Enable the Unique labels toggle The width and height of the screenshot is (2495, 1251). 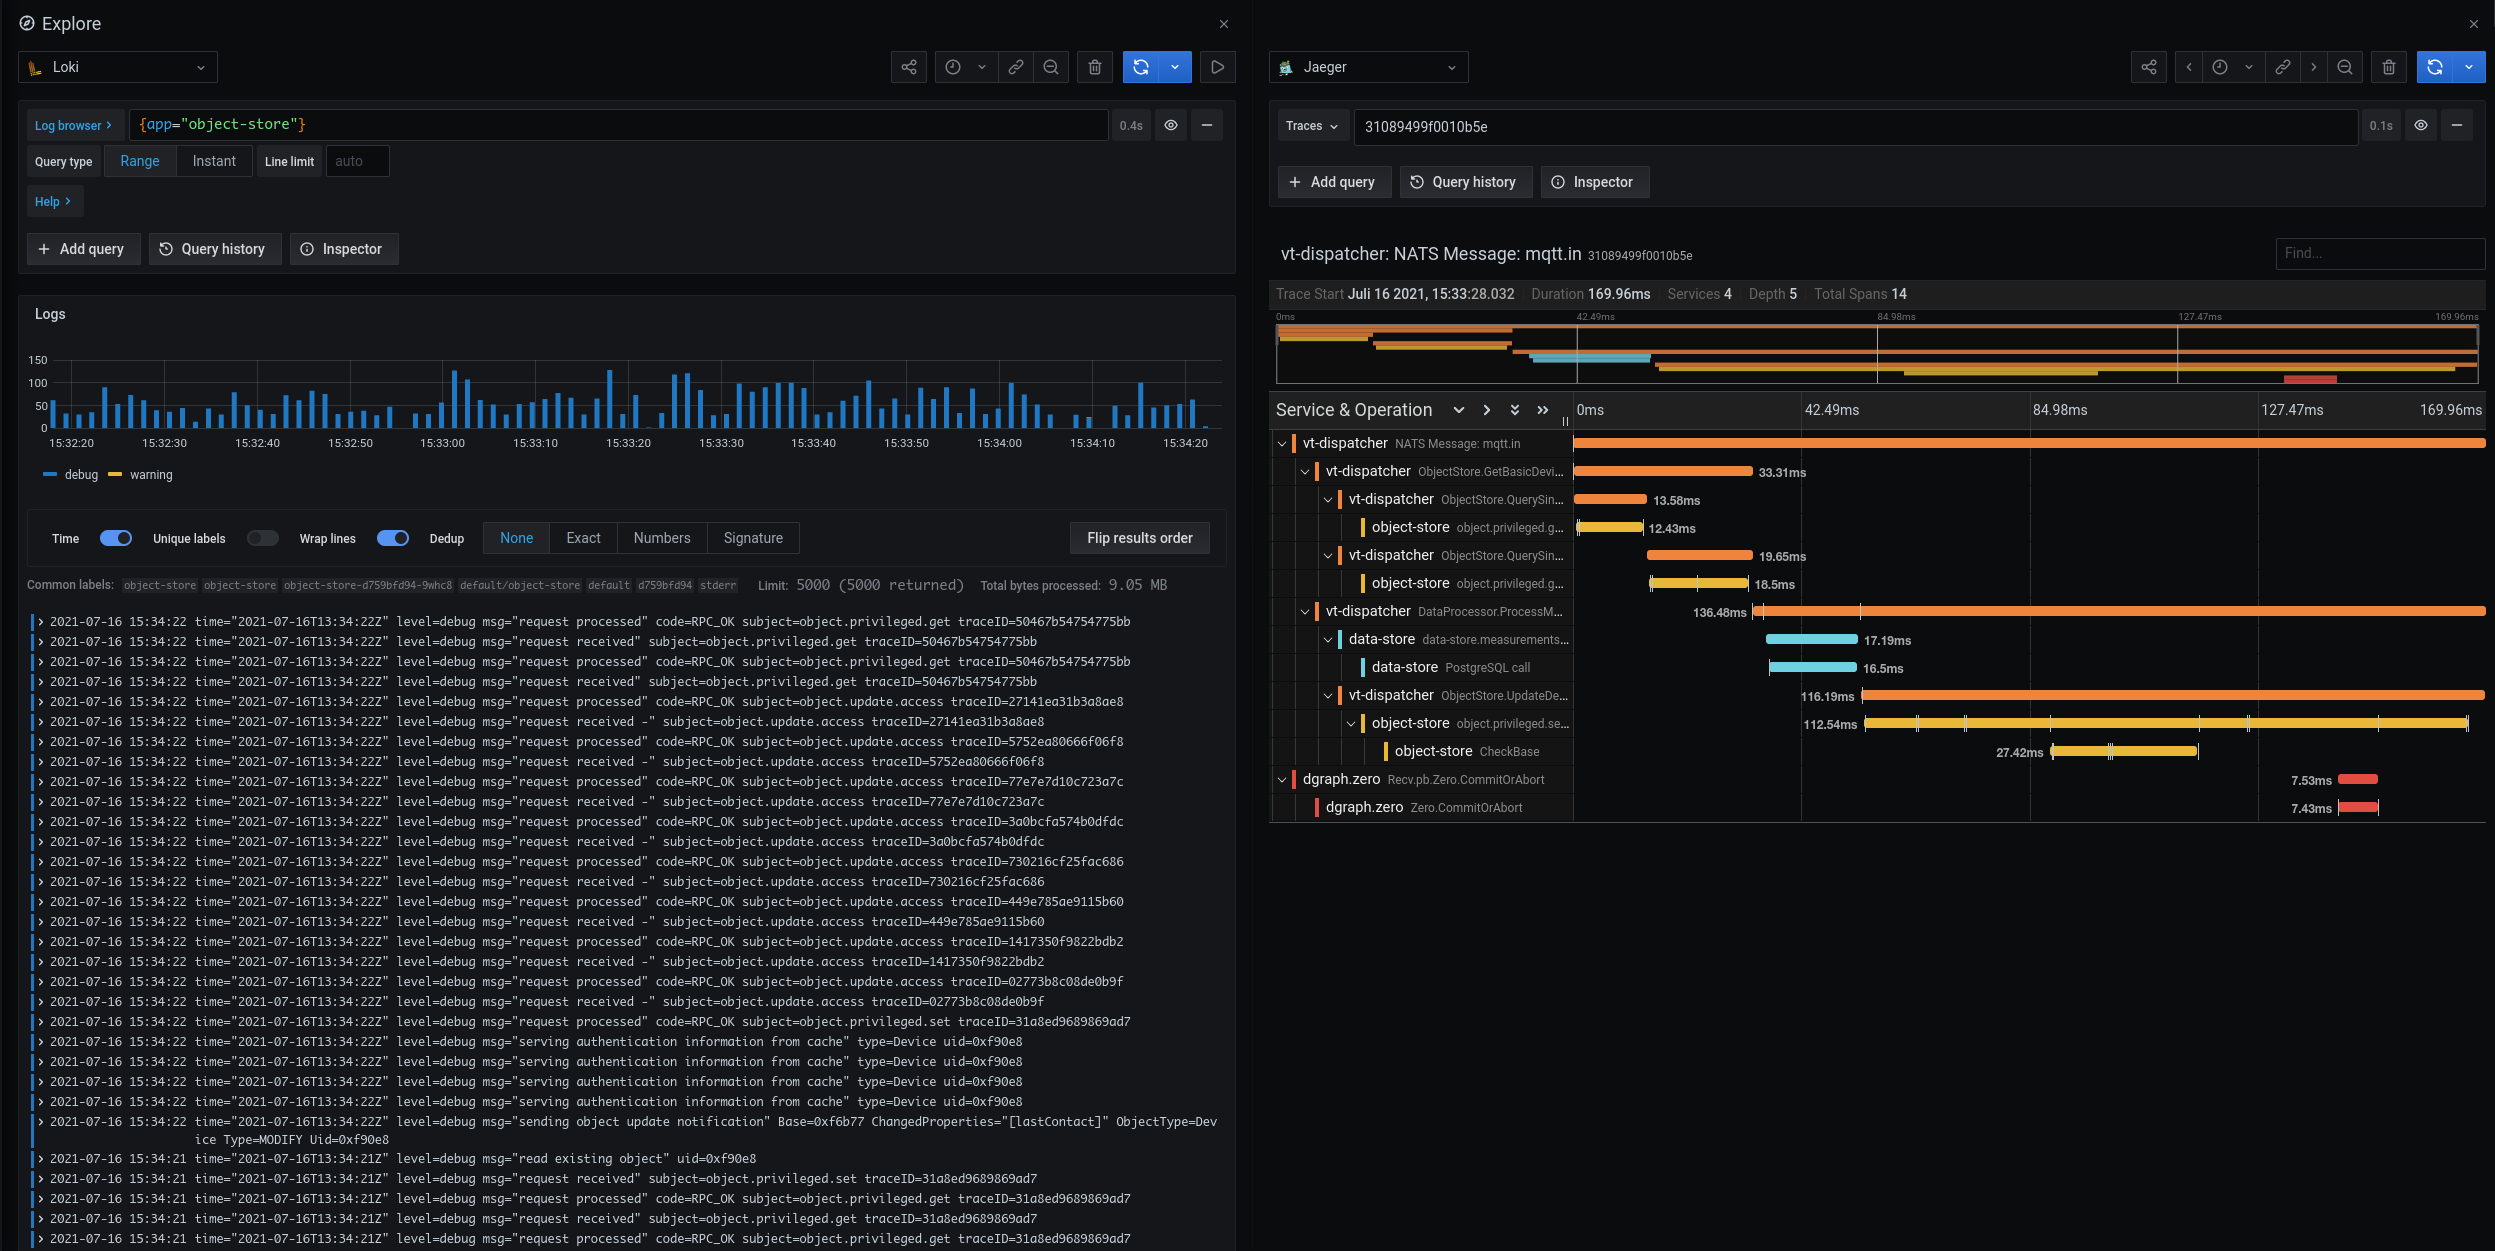(x=263, y=538)
